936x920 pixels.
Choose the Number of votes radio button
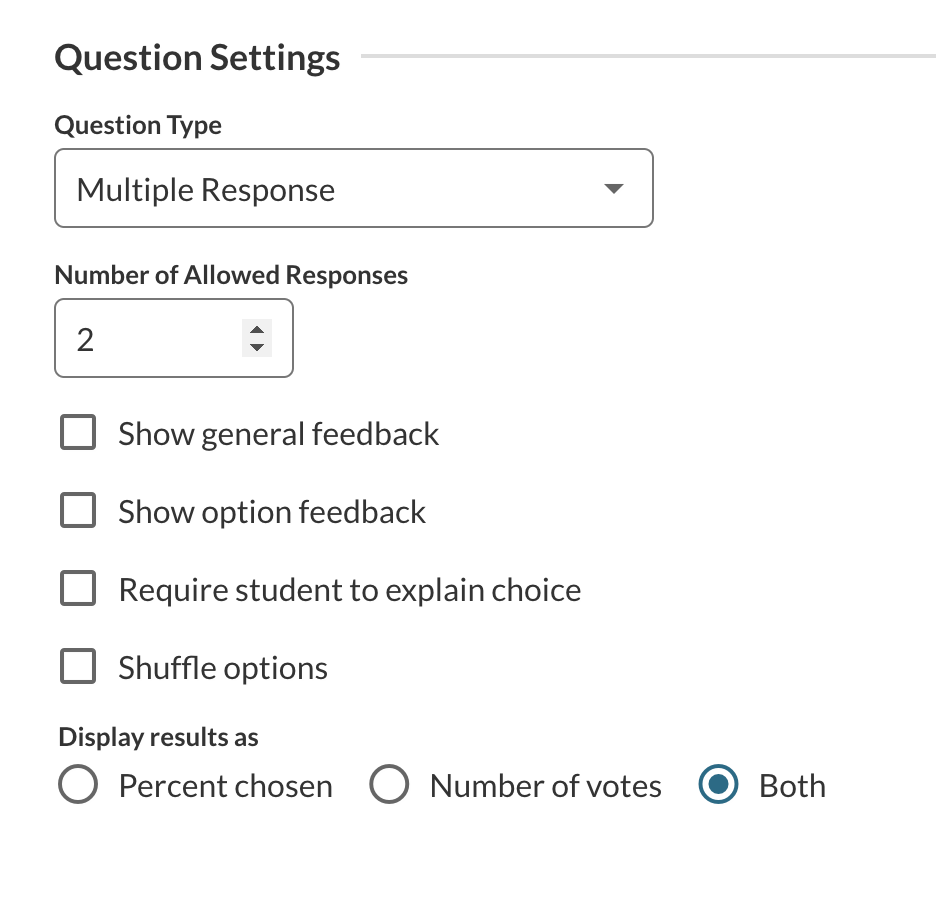pos(388,786)
